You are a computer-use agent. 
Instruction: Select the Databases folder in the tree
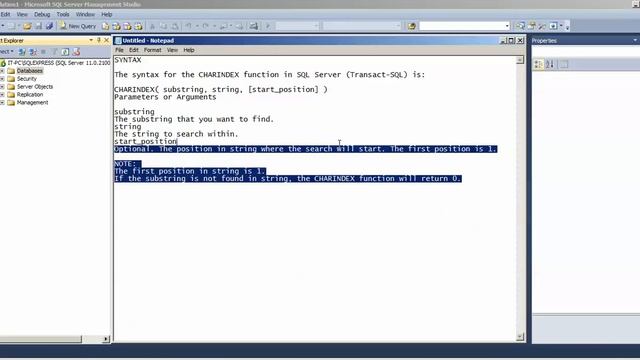click(29, 71)
